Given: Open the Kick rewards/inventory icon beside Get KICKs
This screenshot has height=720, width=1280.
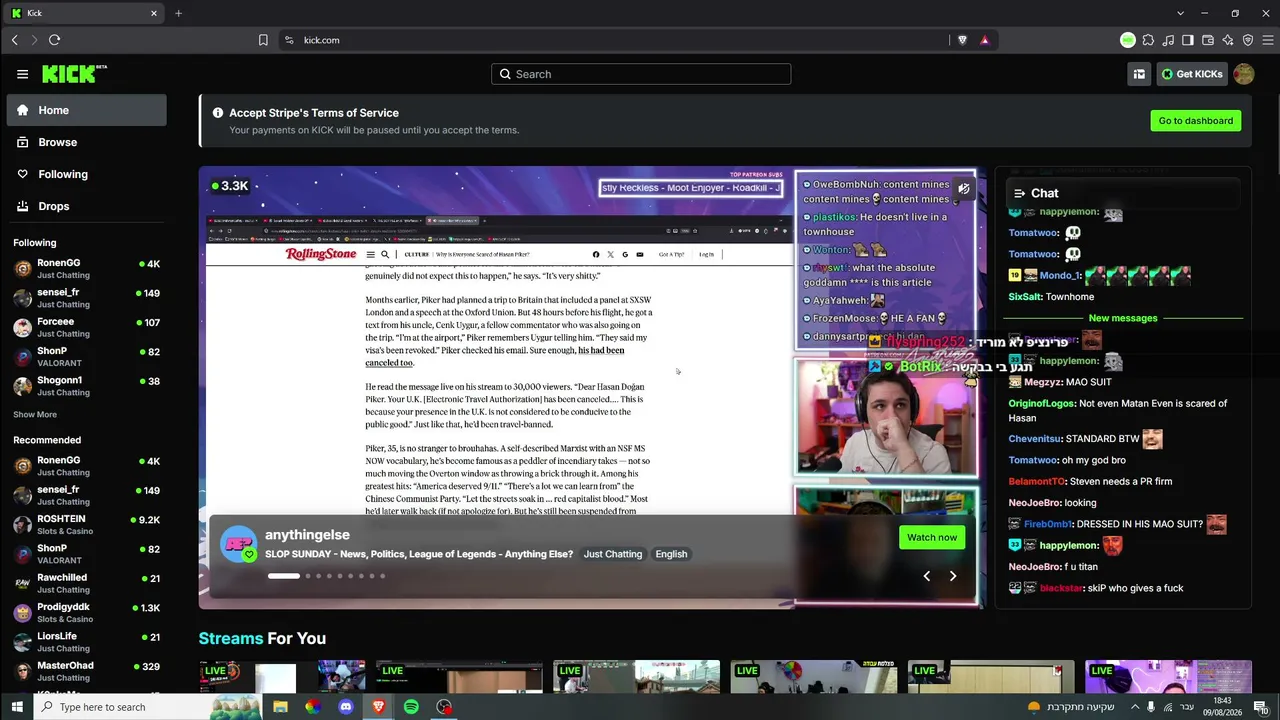Looking at the screenshot, I should [x=1139, y=74].
